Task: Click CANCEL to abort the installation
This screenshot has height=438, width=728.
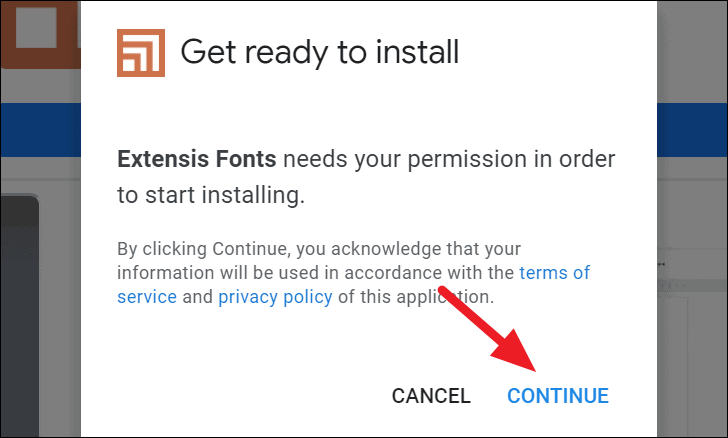Action: 431,396
